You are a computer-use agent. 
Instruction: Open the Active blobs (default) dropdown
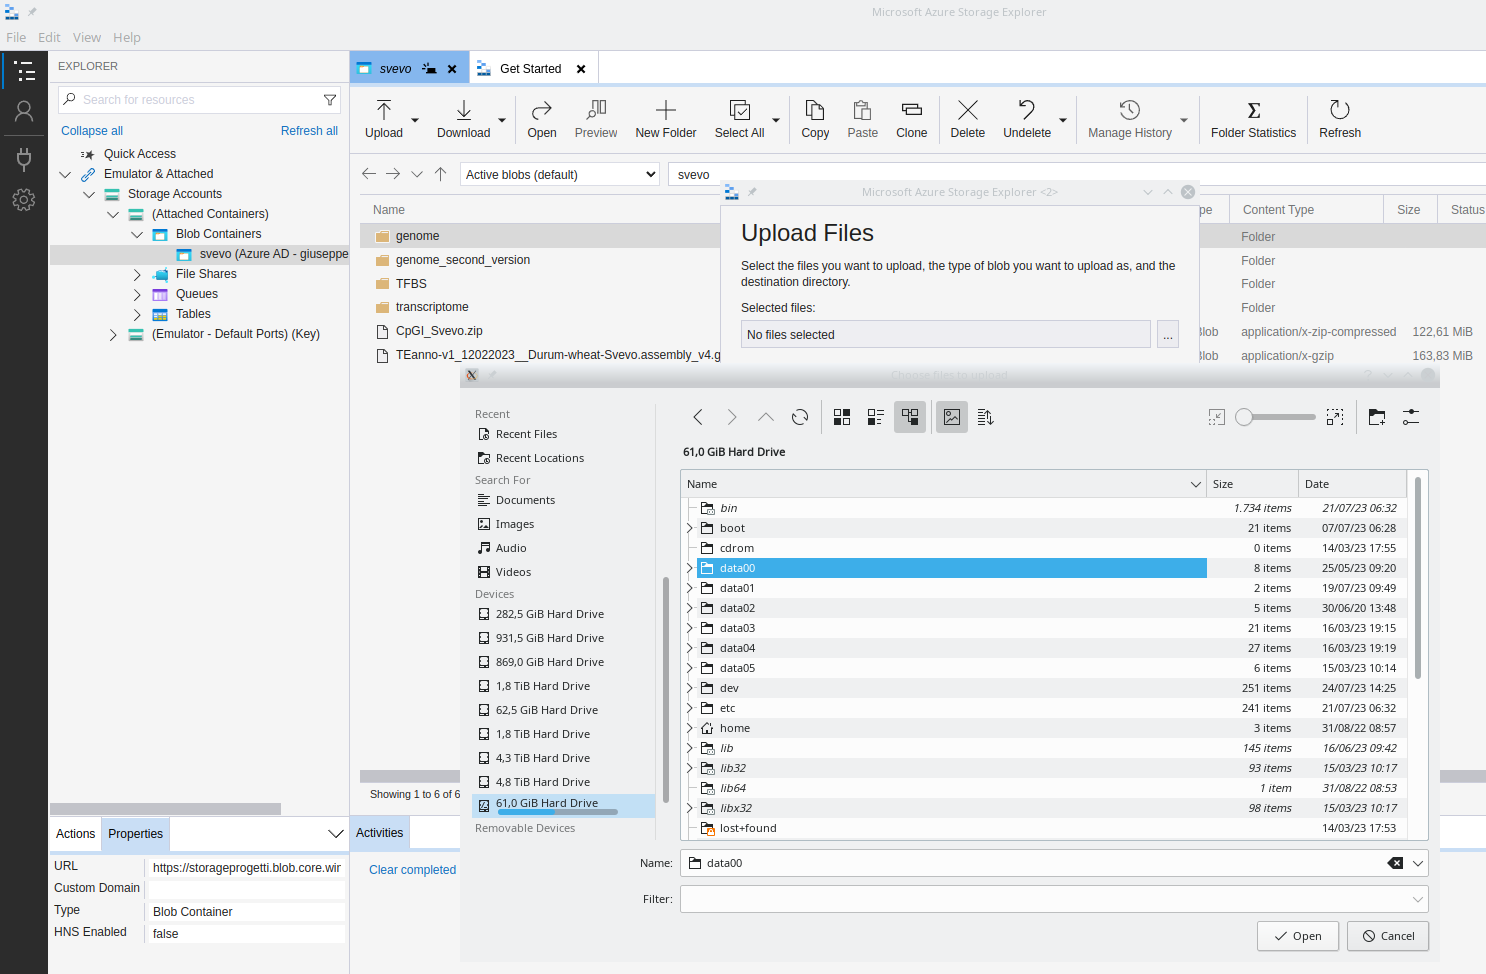coord(558,174)
